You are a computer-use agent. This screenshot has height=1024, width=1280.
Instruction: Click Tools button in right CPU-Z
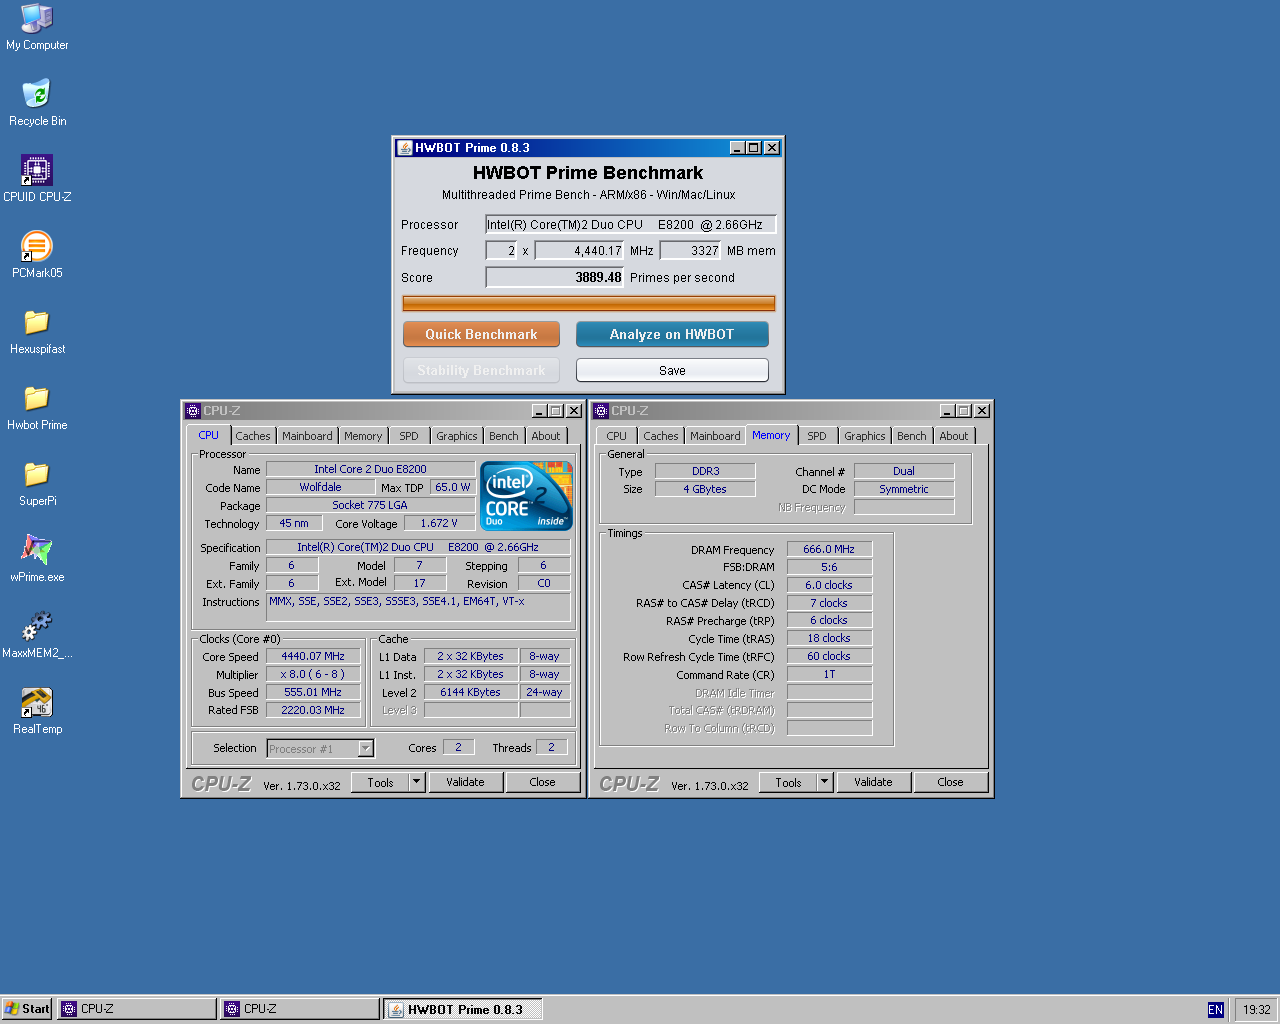(788, 782)
